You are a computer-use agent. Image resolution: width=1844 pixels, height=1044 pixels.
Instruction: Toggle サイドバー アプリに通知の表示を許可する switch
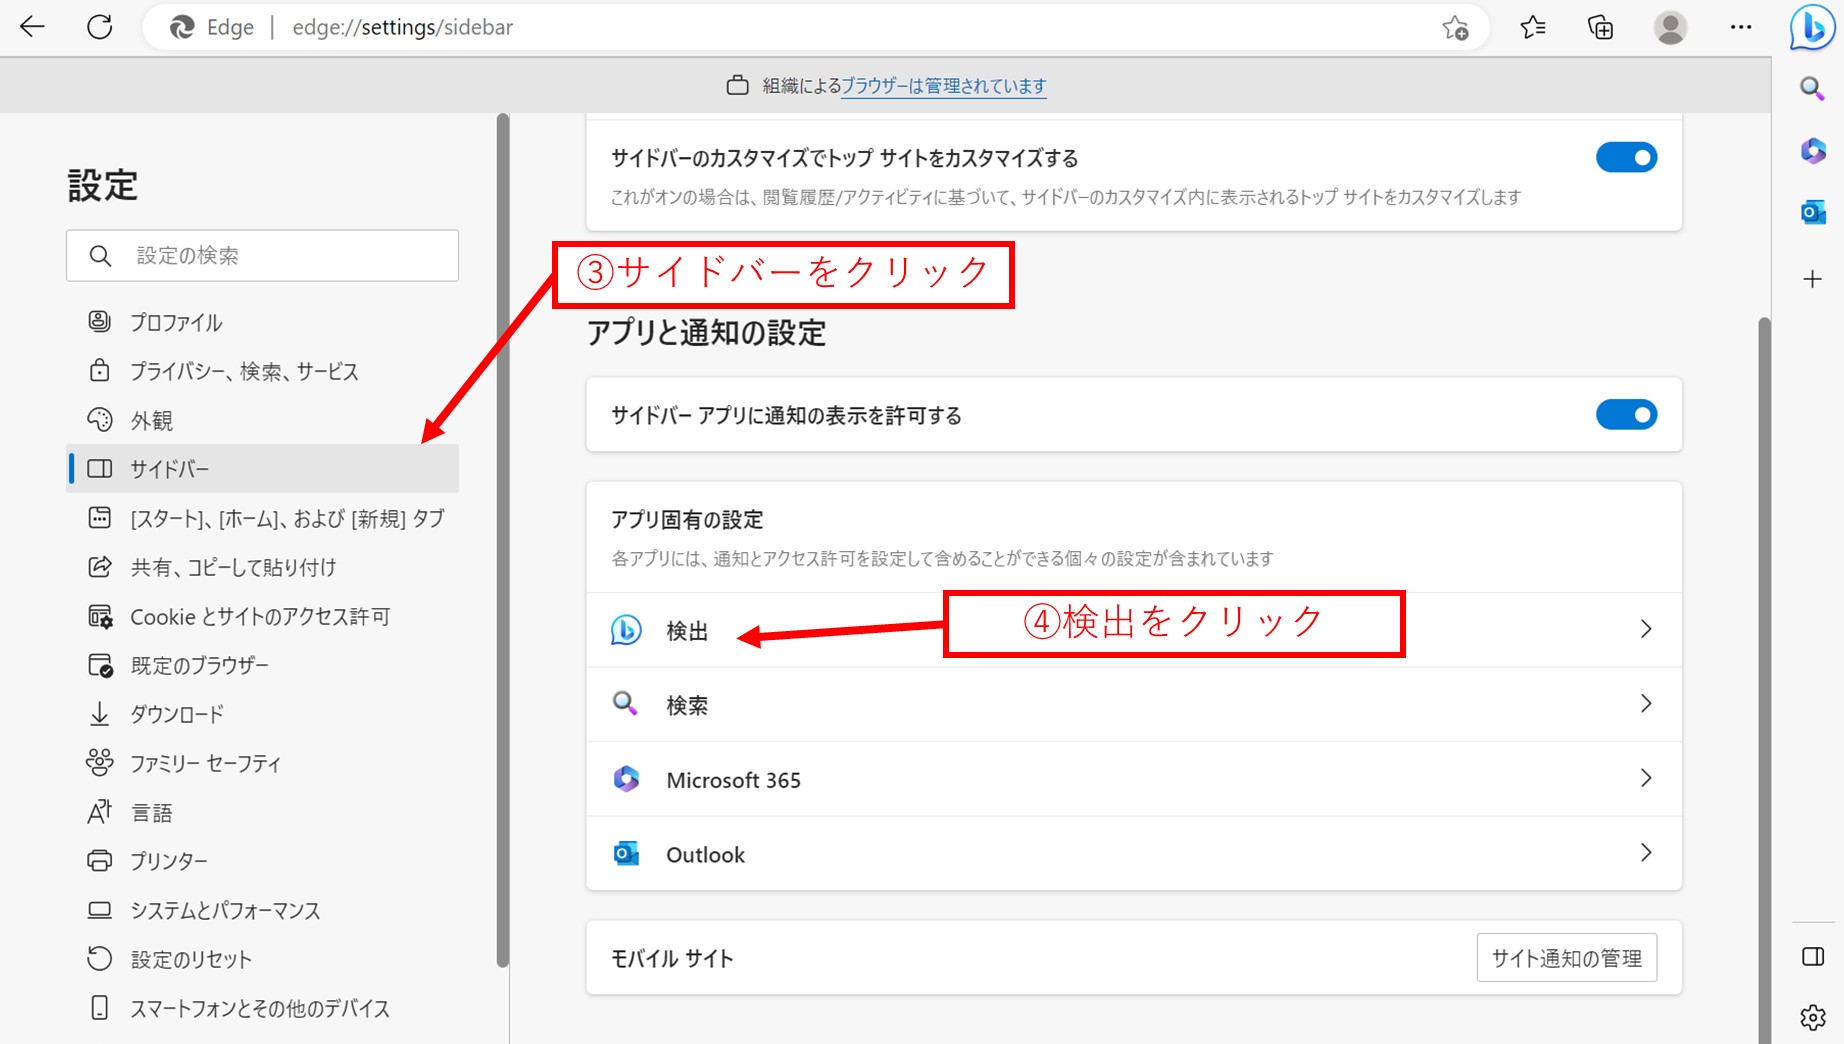[x=1626, y=414]
